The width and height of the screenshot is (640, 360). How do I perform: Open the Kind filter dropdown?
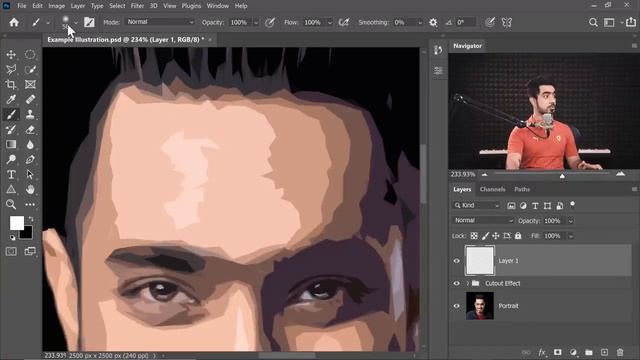tap(476, 205)
